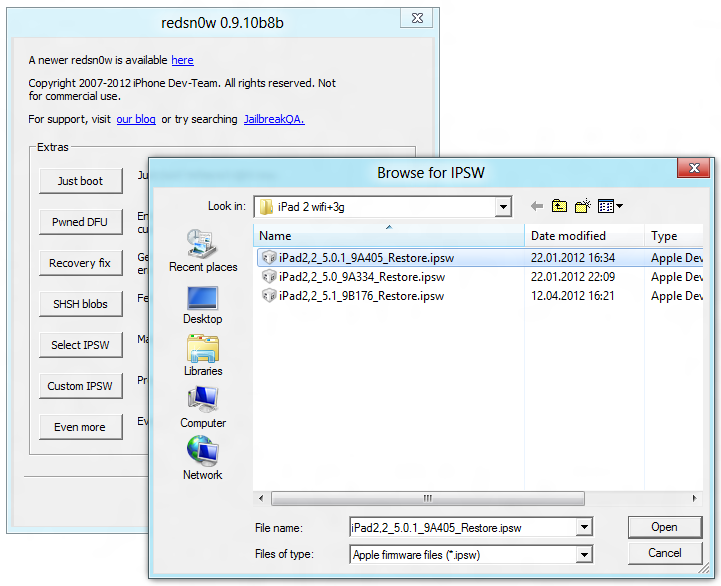The image size is (721, 586).
Task: Open Network location in sidebar
Action: 203,459
